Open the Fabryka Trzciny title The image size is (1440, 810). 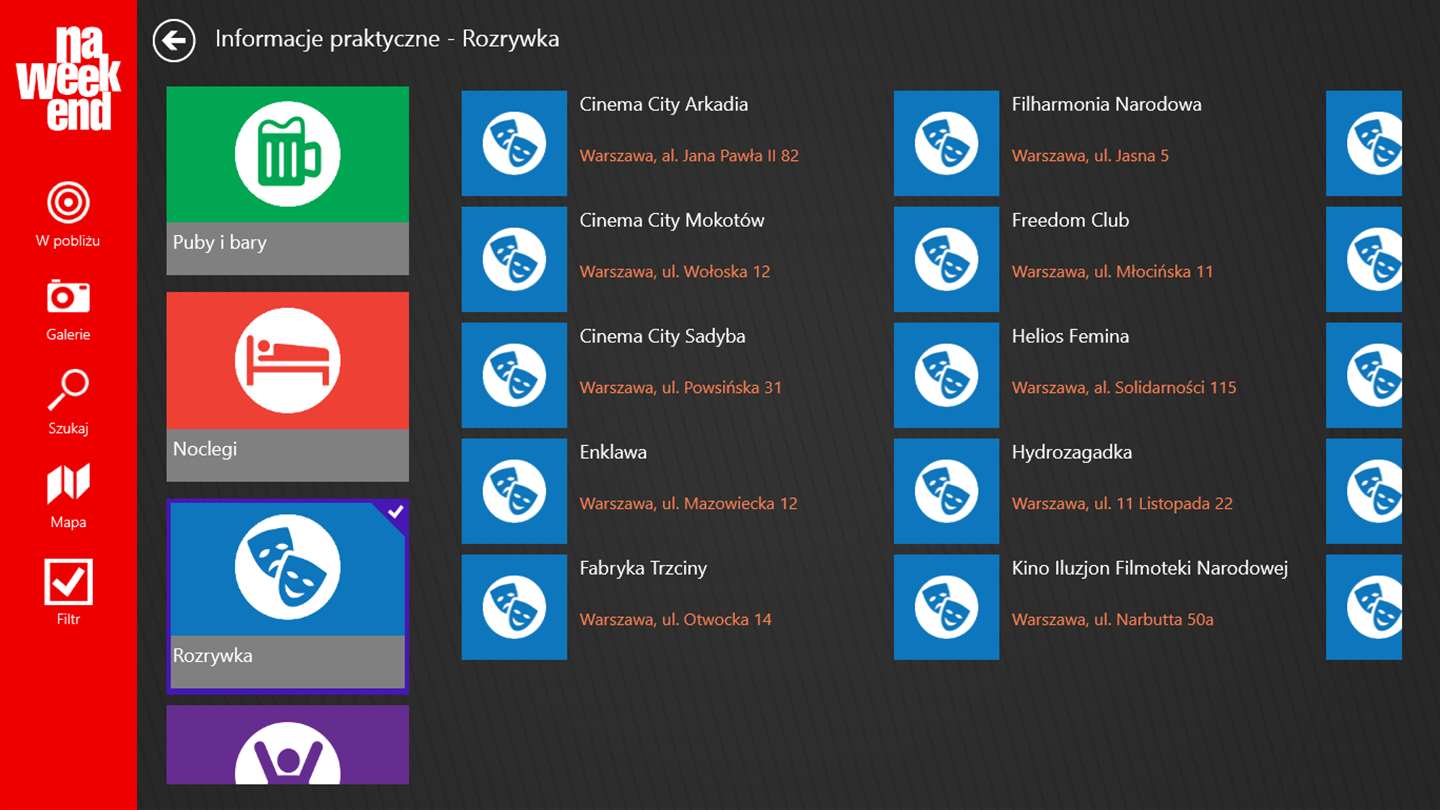tap(643, 568)
